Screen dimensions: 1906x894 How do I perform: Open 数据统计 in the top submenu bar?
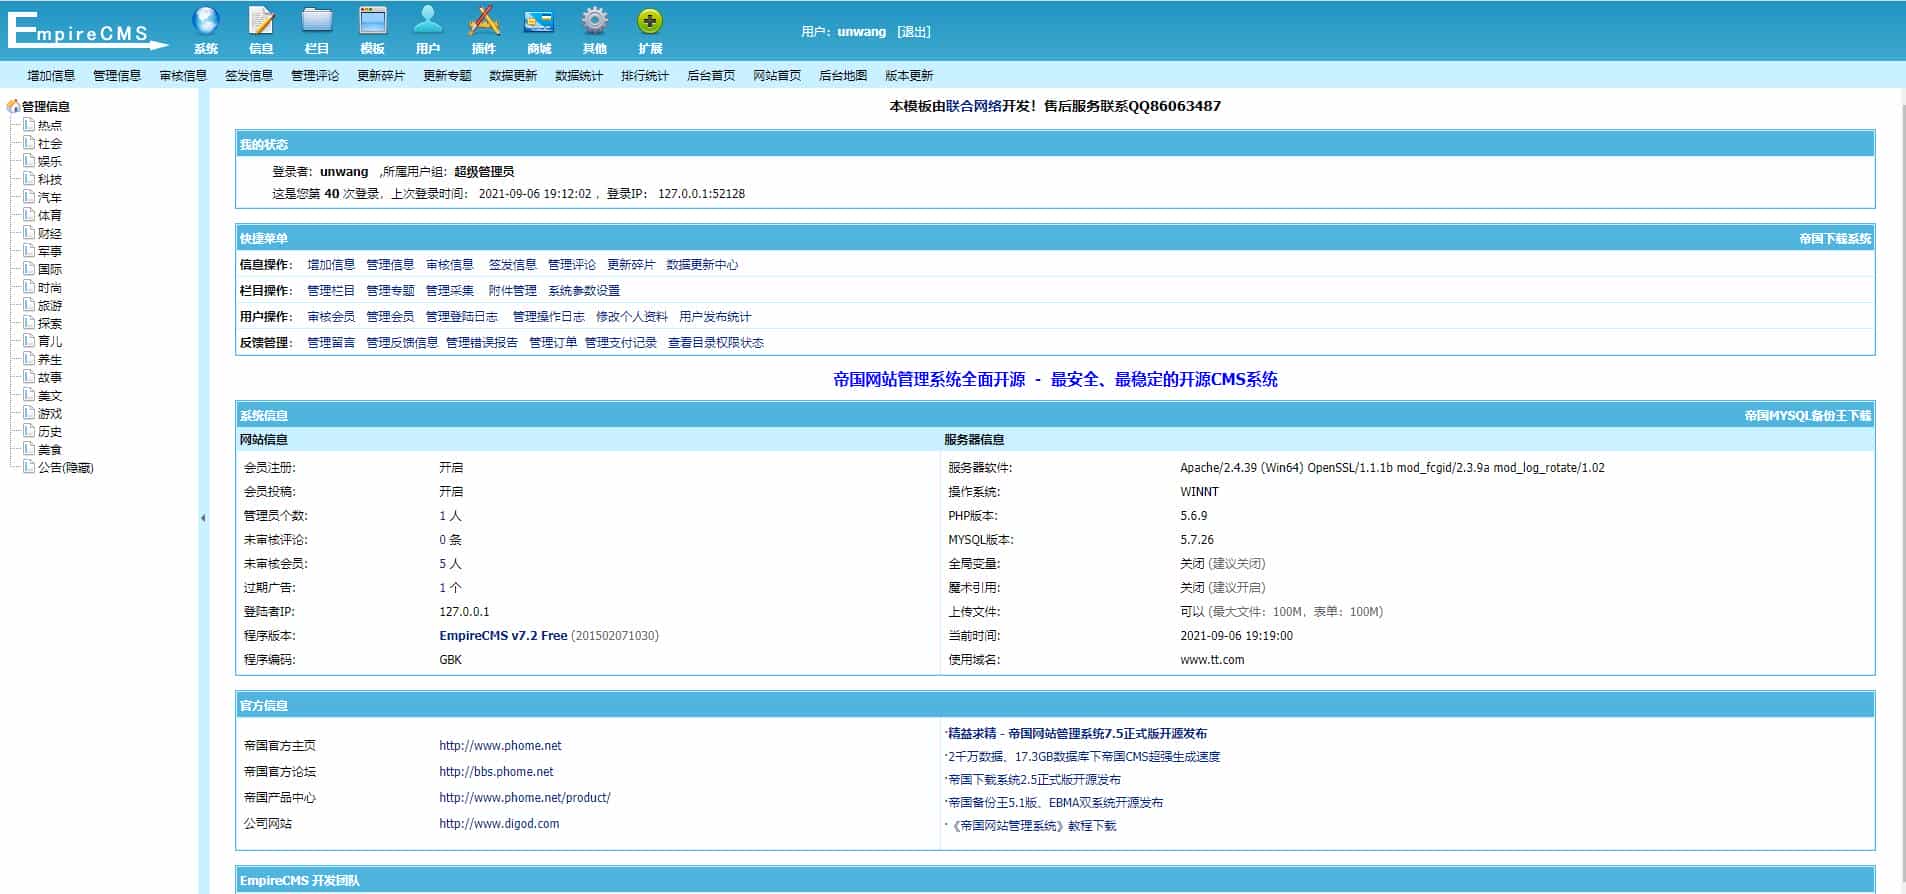pyautogui.click(x=579, y=75)
